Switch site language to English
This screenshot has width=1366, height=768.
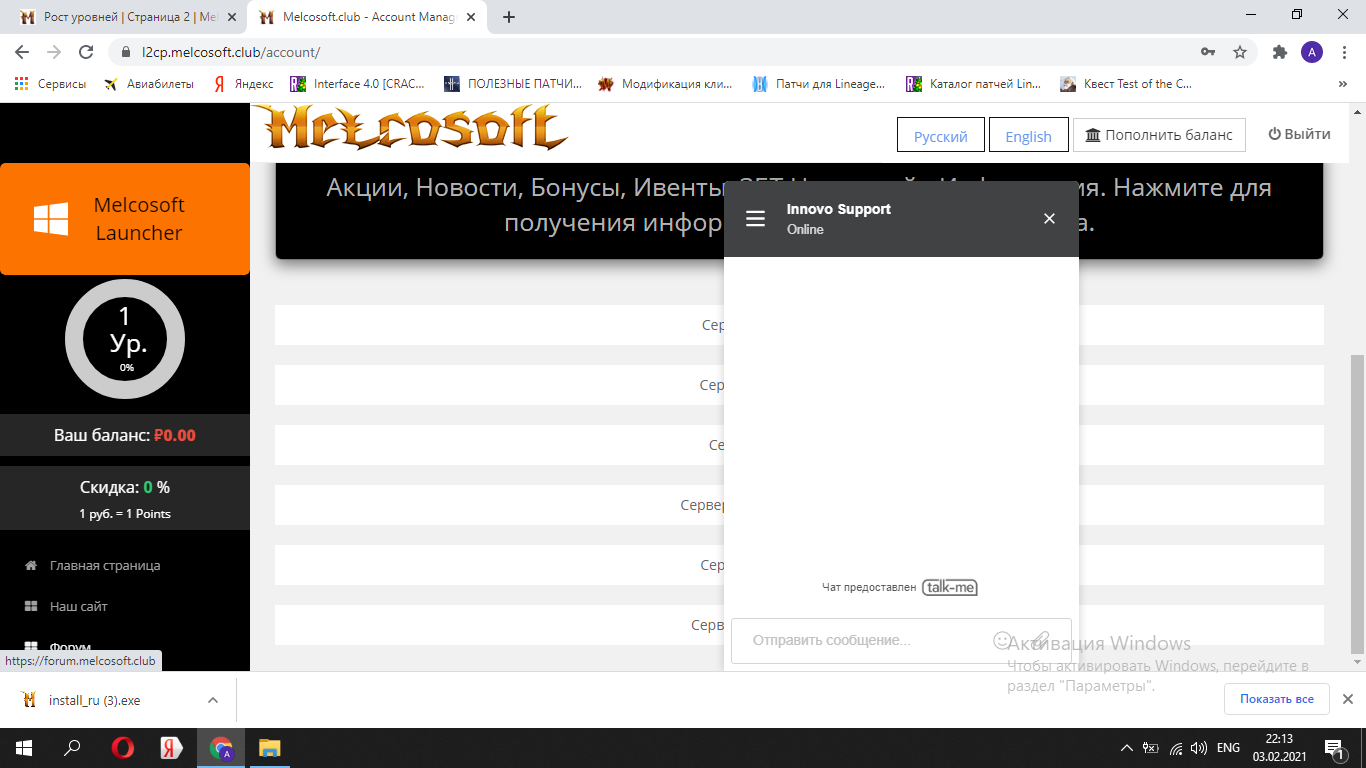tap(1028, 136)
